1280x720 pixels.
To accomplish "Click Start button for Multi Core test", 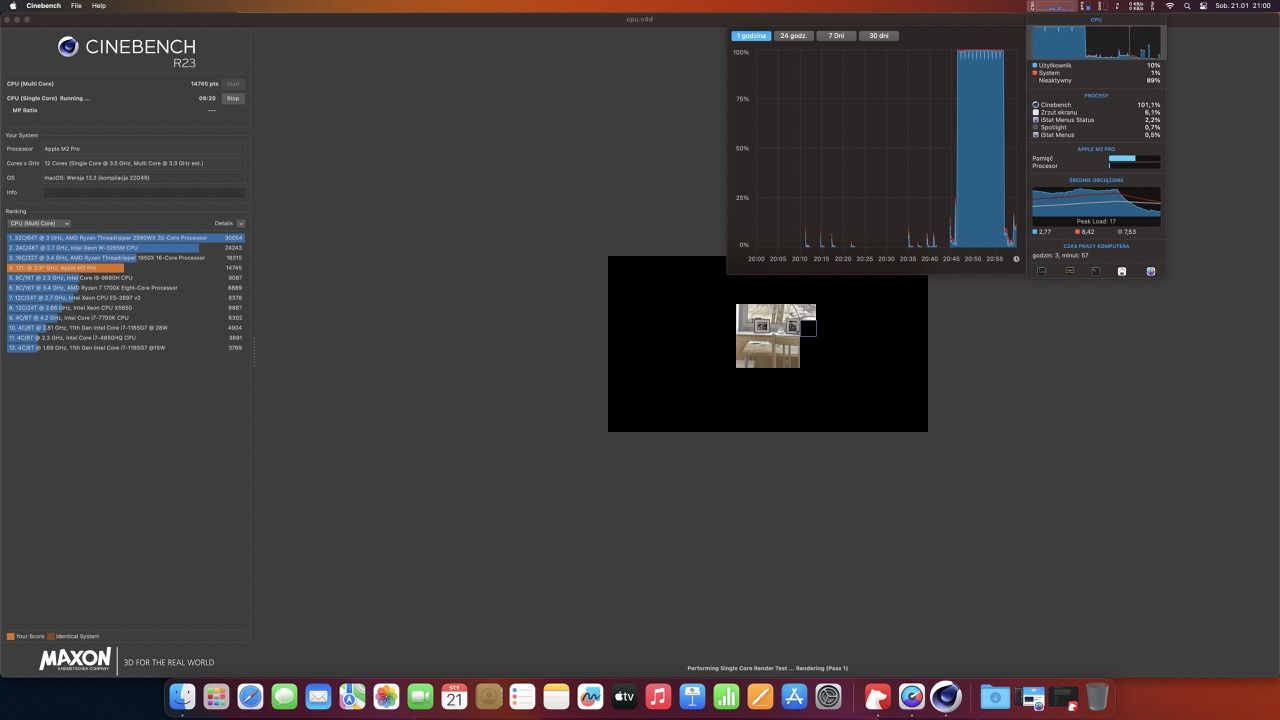I will point(233,84).
